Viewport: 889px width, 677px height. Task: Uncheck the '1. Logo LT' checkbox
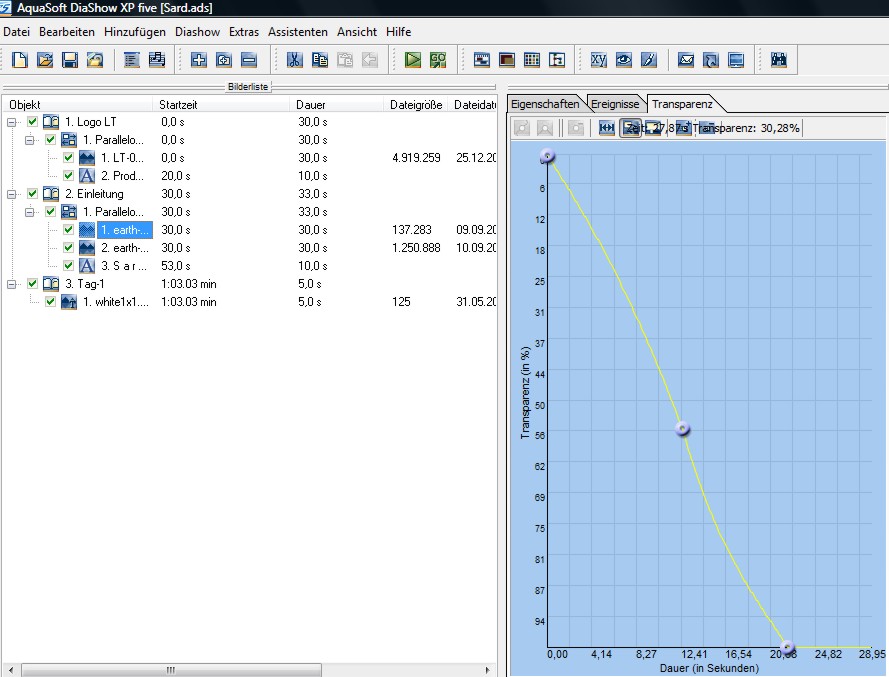point(34,122)
